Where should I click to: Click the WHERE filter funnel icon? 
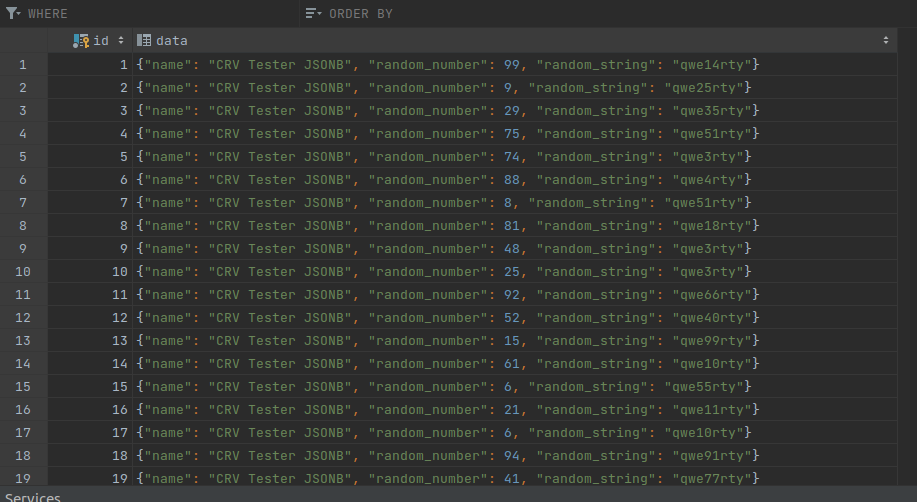point(13,14)
